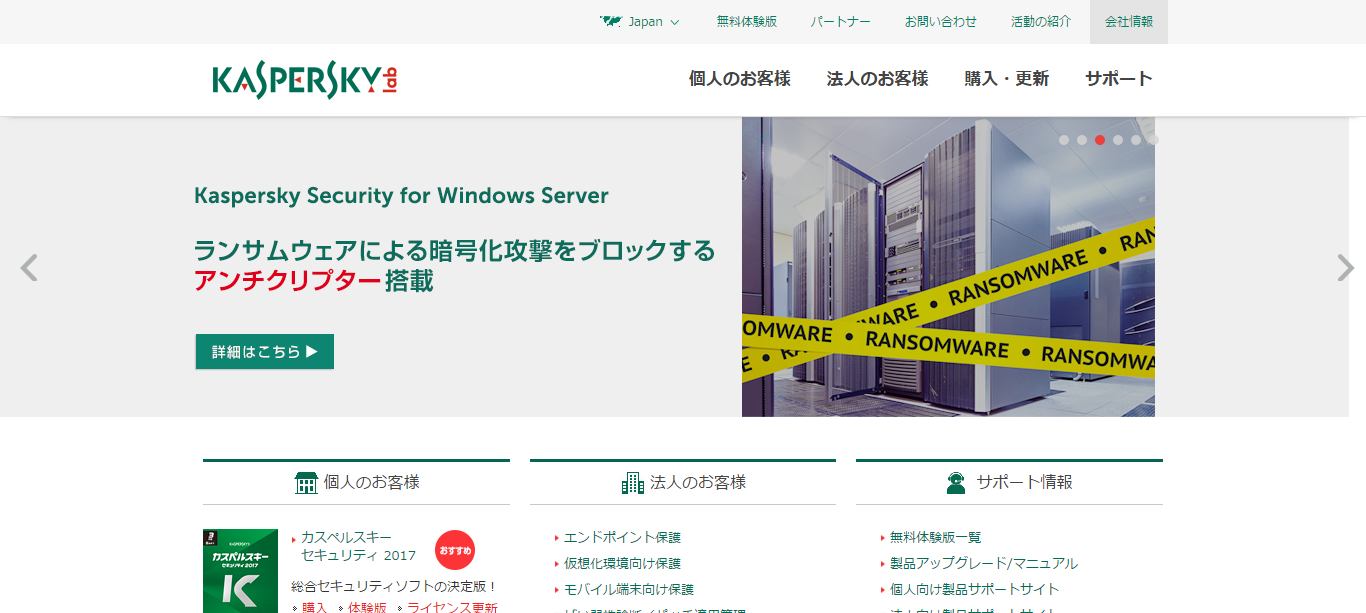Viewport: 1366px width, 613px height.
Task: Follow the 購入 purchase link
Action: tap(314, 607)
